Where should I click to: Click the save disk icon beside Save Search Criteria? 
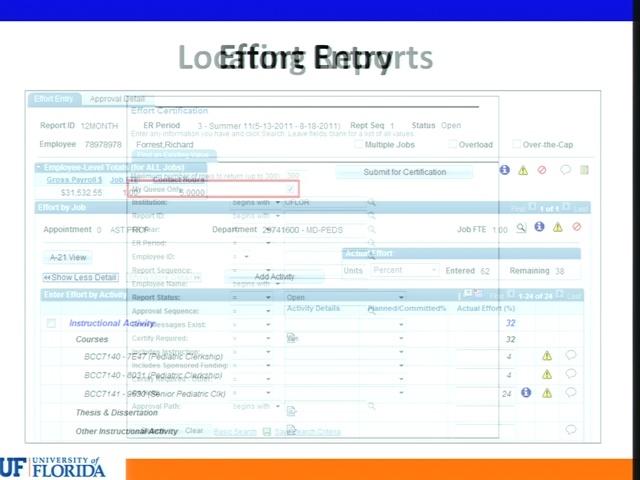tap(267, 431)
